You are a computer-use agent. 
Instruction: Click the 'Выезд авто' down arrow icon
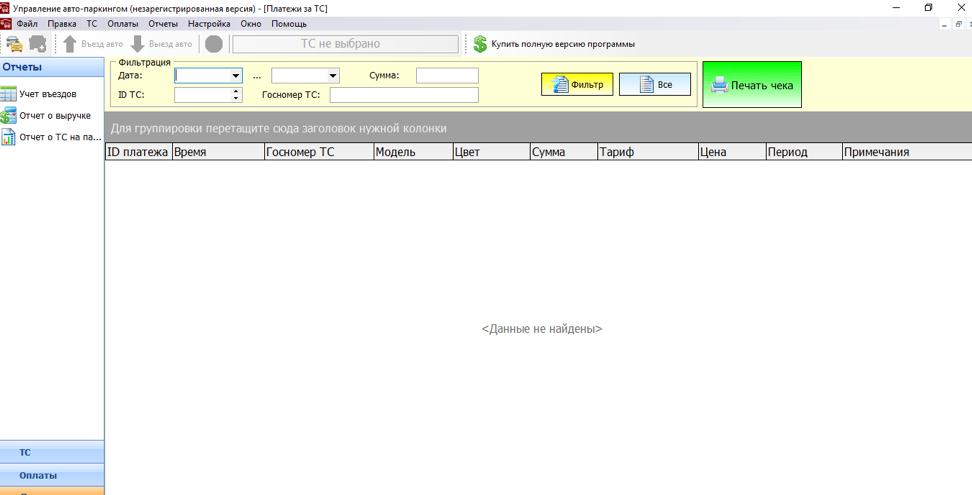coord(138,44)
